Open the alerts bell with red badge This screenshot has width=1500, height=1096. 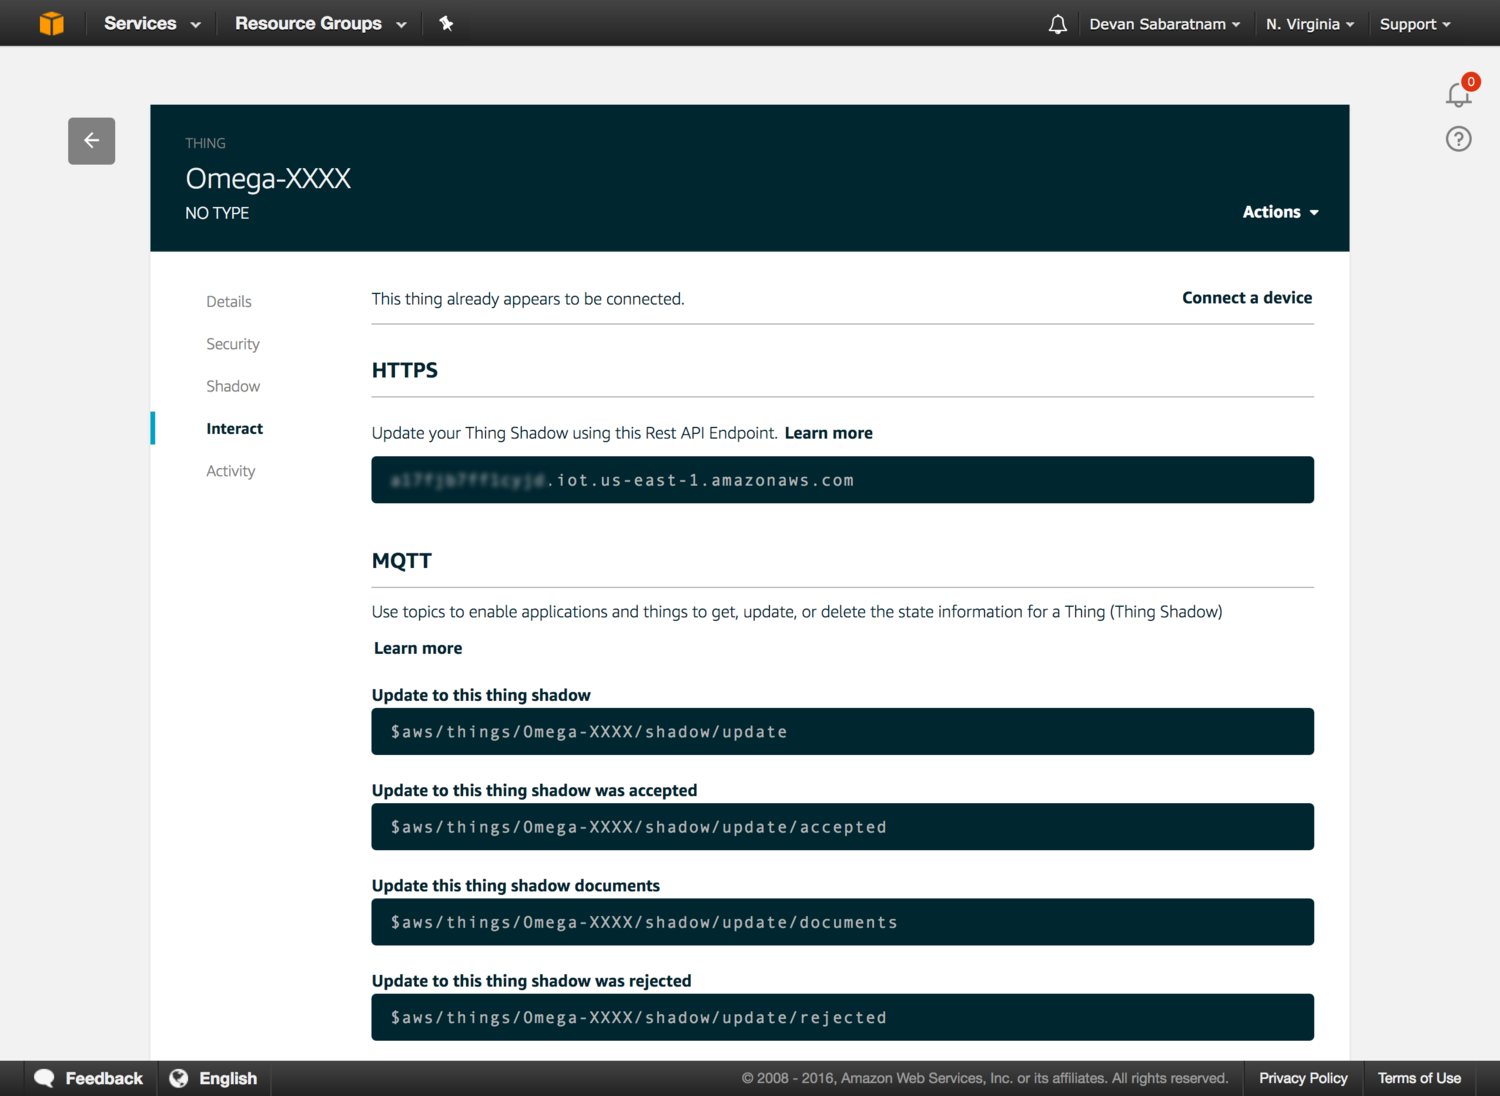(x=1460, y=93)
